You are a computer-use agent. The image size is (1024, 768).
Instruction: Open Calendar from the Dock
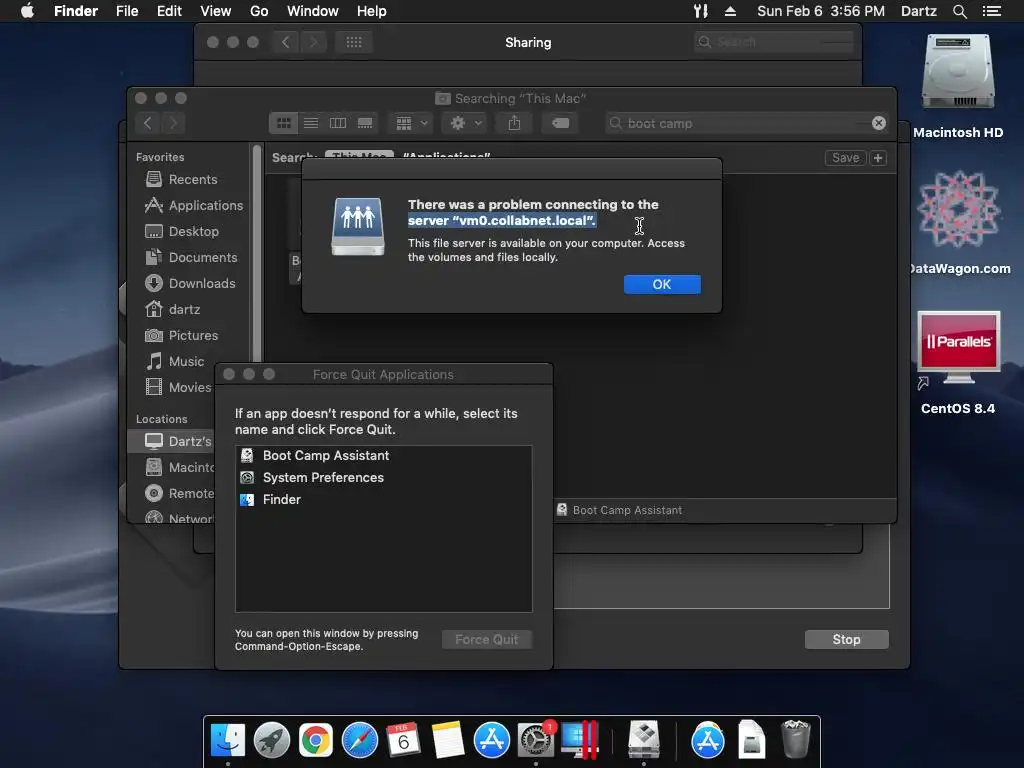pos(403,739)
